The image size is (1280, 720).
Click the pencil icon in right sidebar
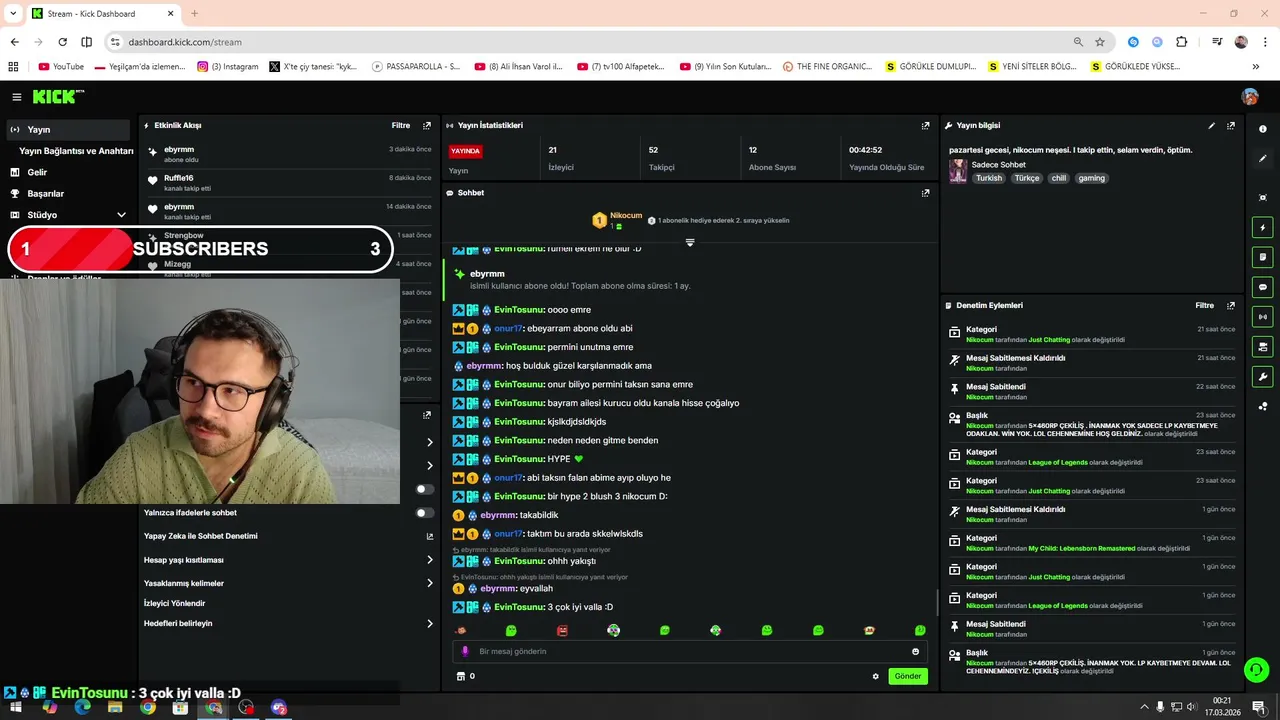[x=1263, y=159]
